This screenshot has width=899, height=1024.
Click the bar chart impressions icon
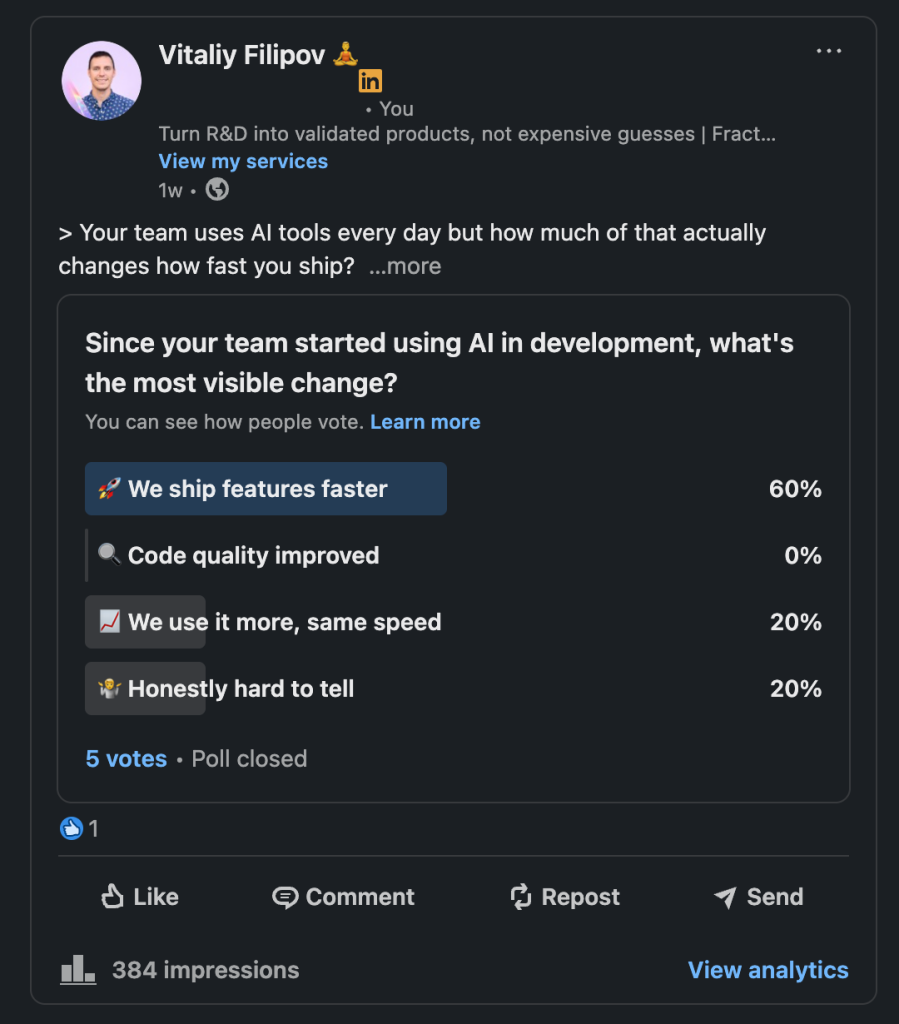(78, 969)
